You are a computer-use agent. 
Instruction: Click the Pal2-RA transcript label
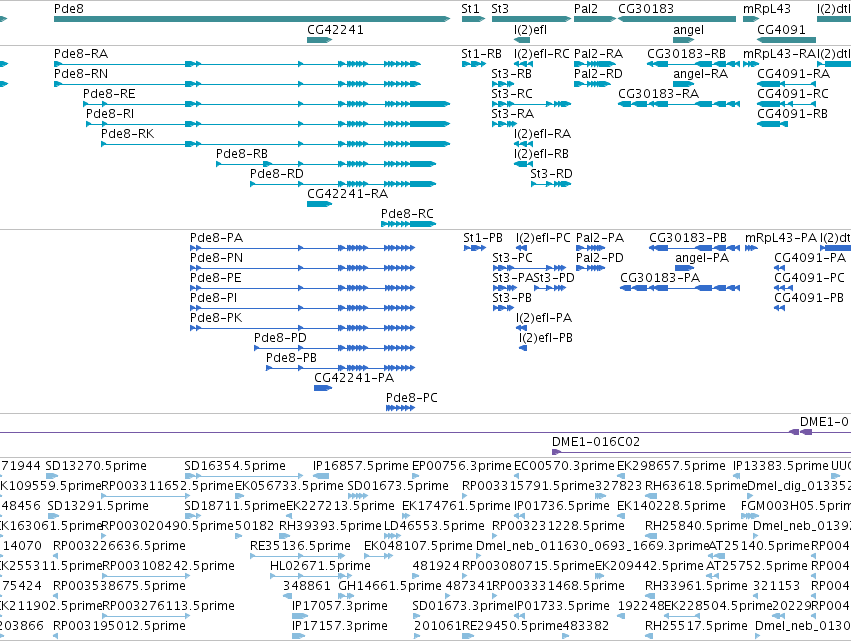pos(599,54)
